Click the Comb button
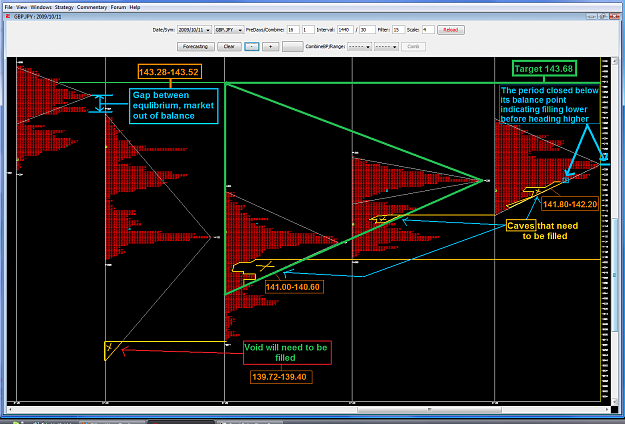The height and width of the screenshot is (424, 625). click(413, 47)
